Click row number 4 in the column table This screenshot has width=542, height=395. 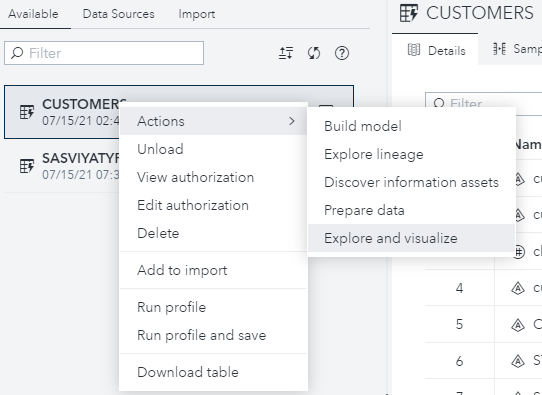tap(459, 288)
